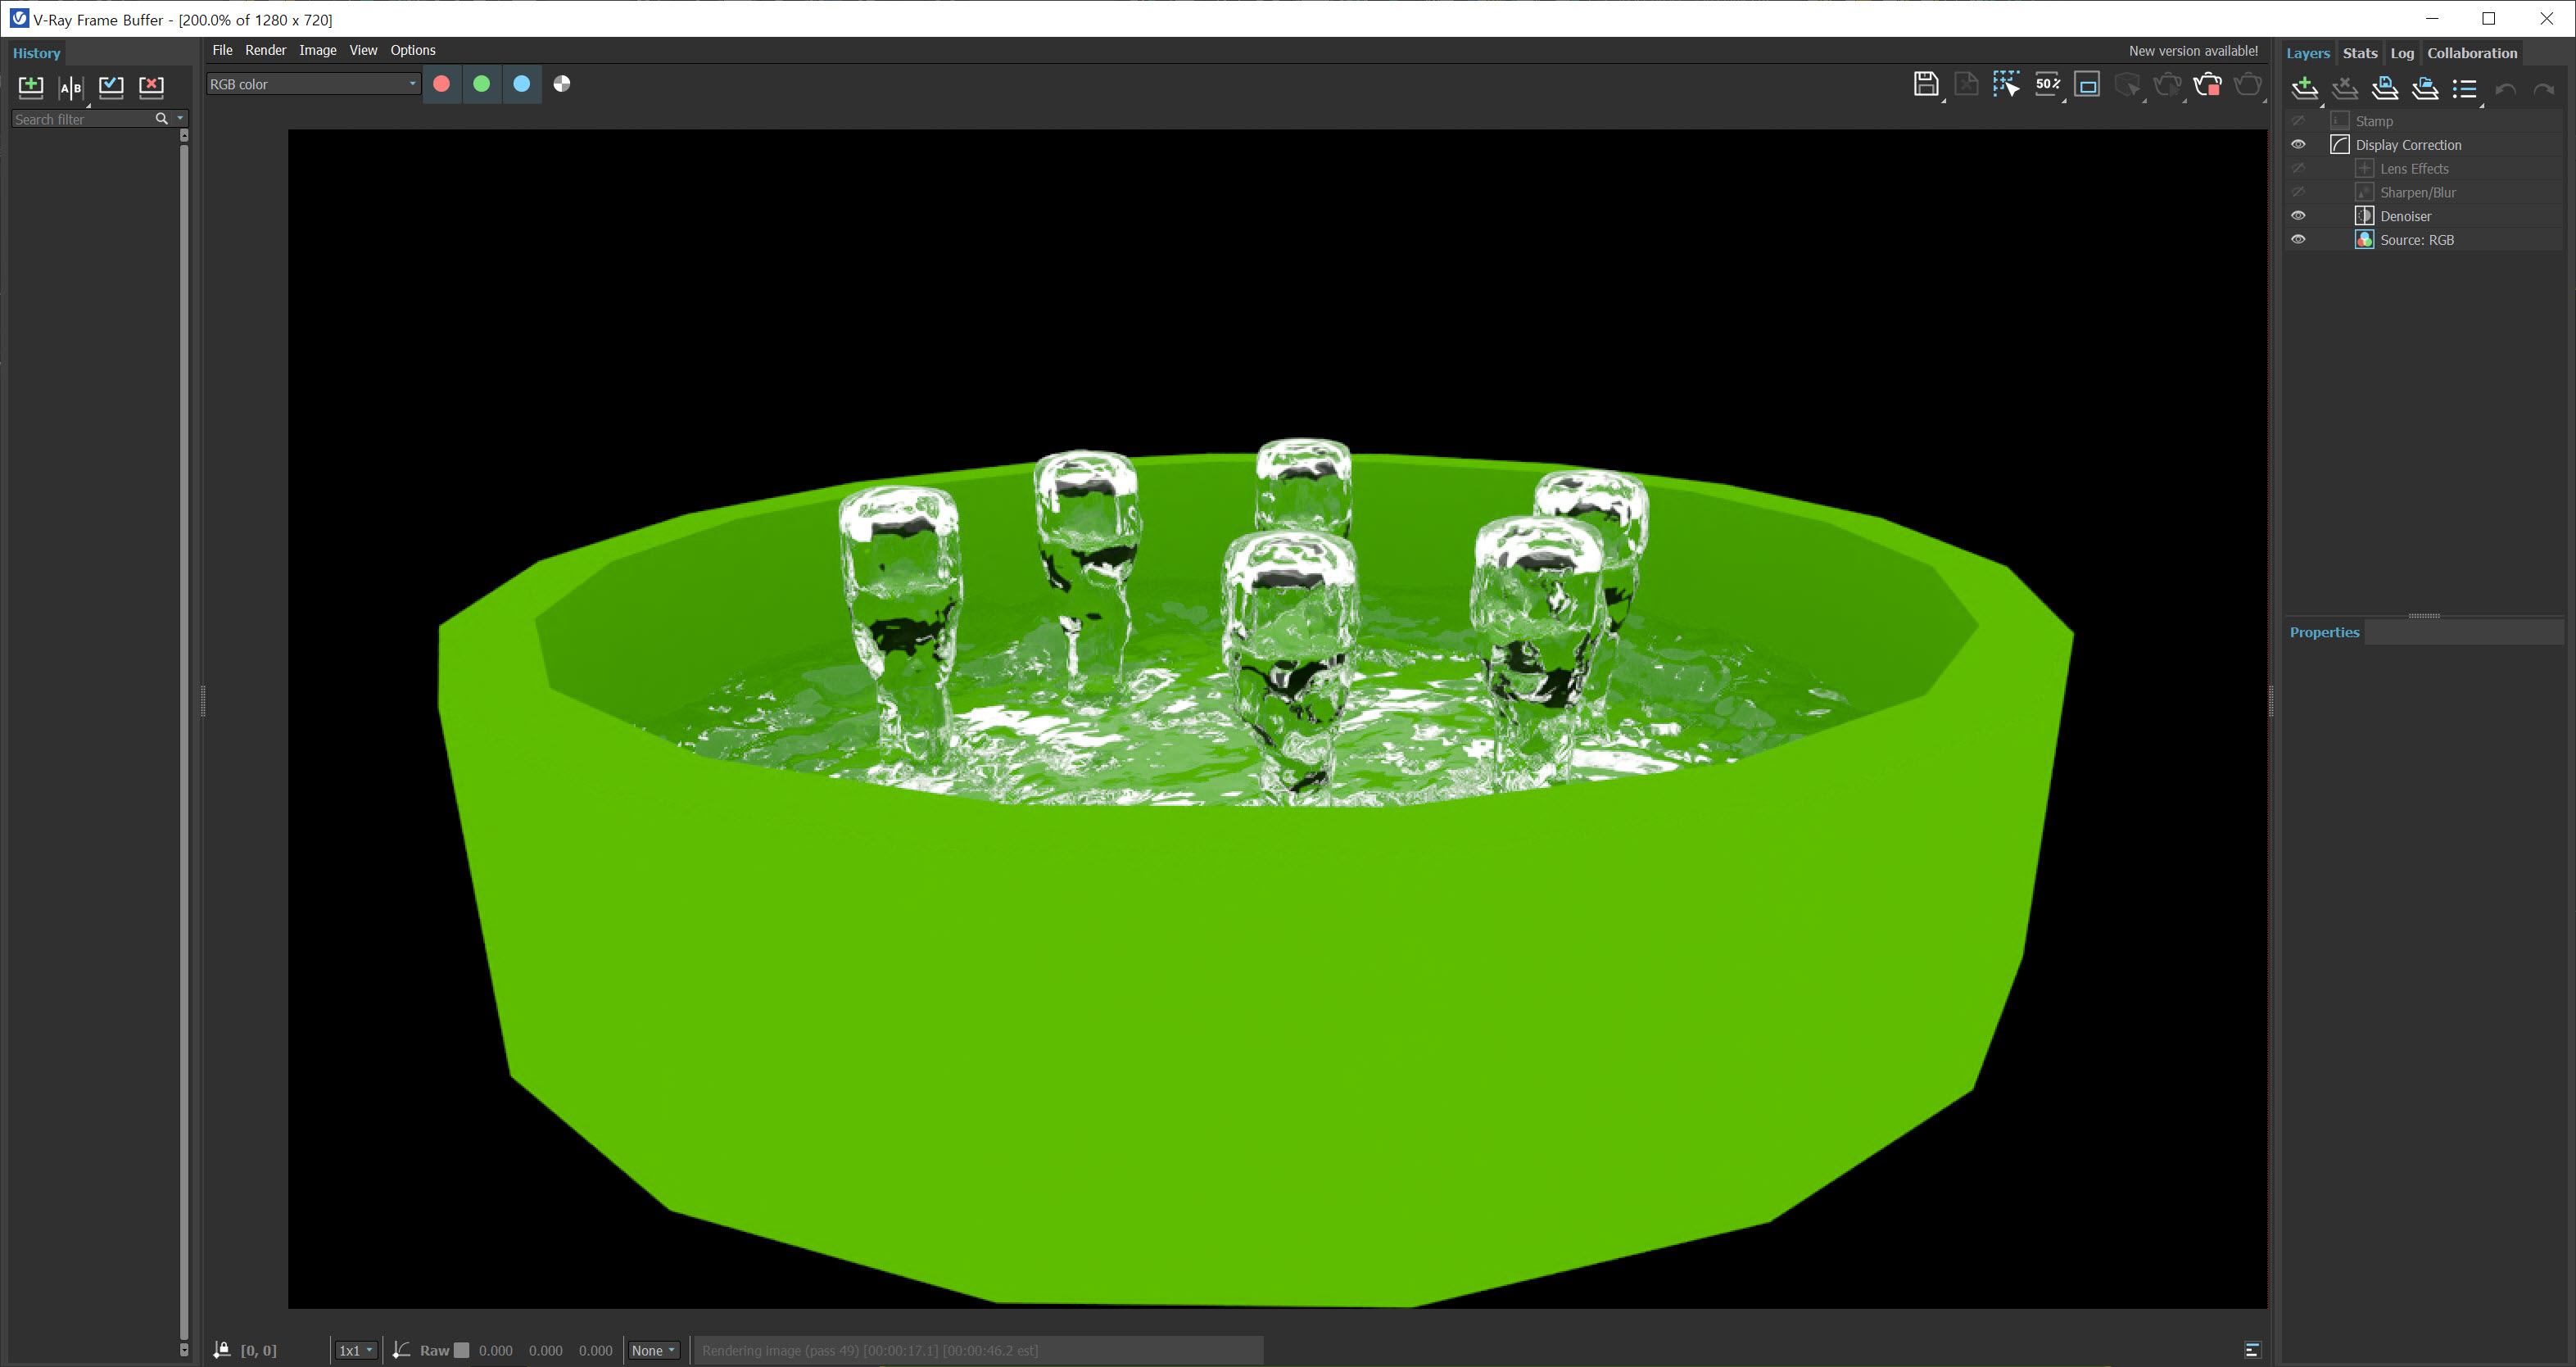The image size is (2576, 1367).
Task: Toggle the red channel button
Action: click(441, 84)
